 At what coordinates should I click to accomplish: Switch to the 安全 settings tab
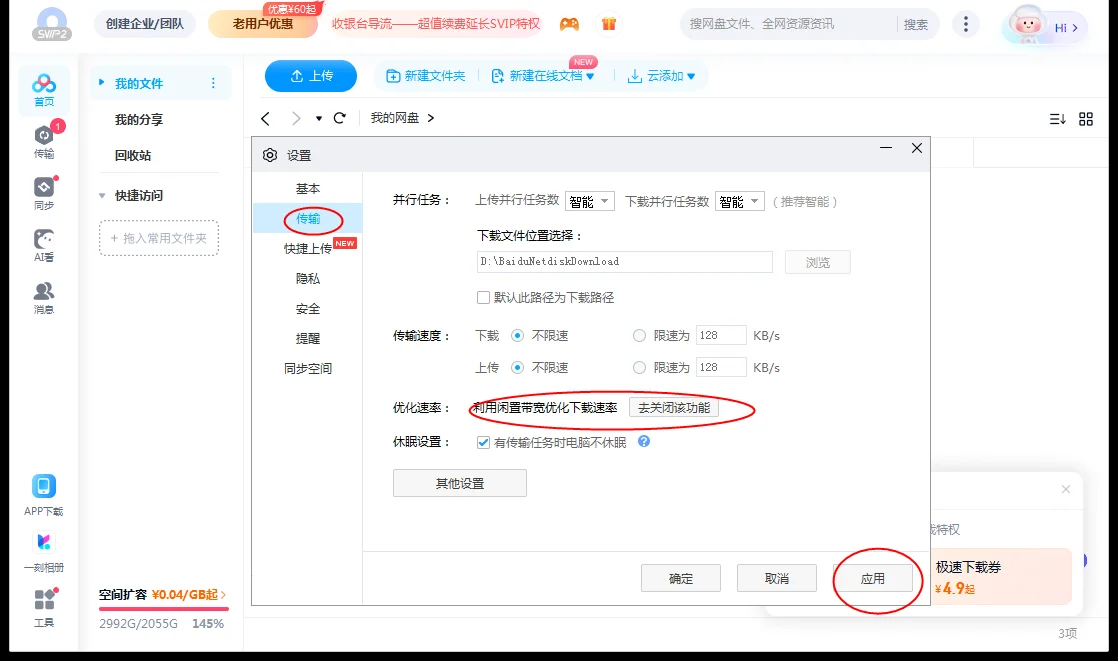307,308
